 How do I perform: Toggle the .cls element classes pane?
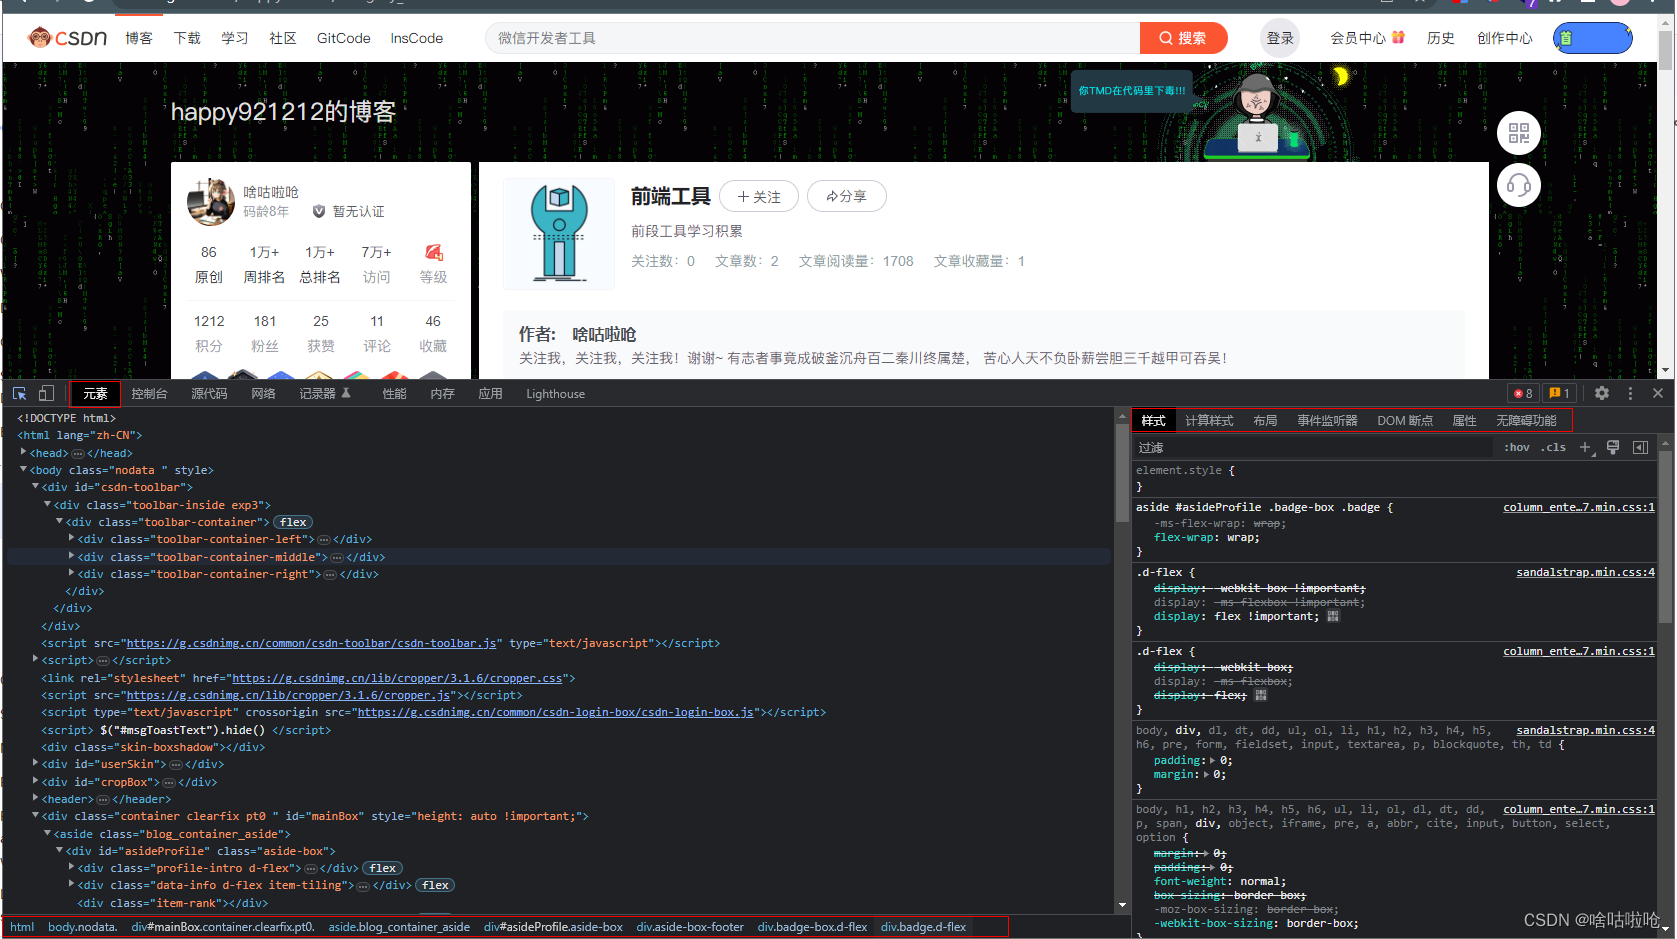(1553, 447)
